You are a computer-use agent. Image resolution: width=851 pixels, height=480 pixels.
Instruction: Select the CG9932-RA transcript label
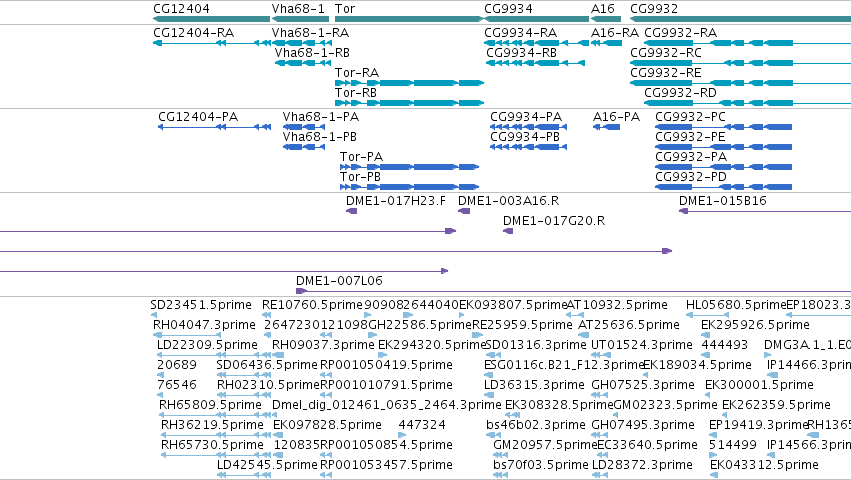coord(681,33)
